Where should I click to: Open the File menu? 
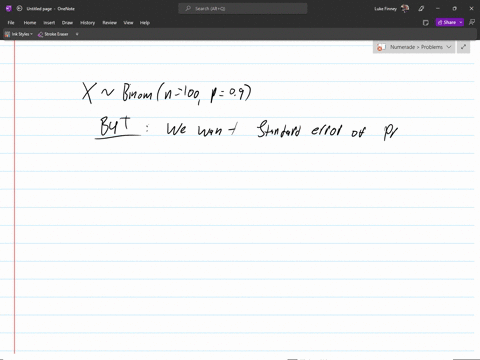pyautogui.click(x=11, y=23)
